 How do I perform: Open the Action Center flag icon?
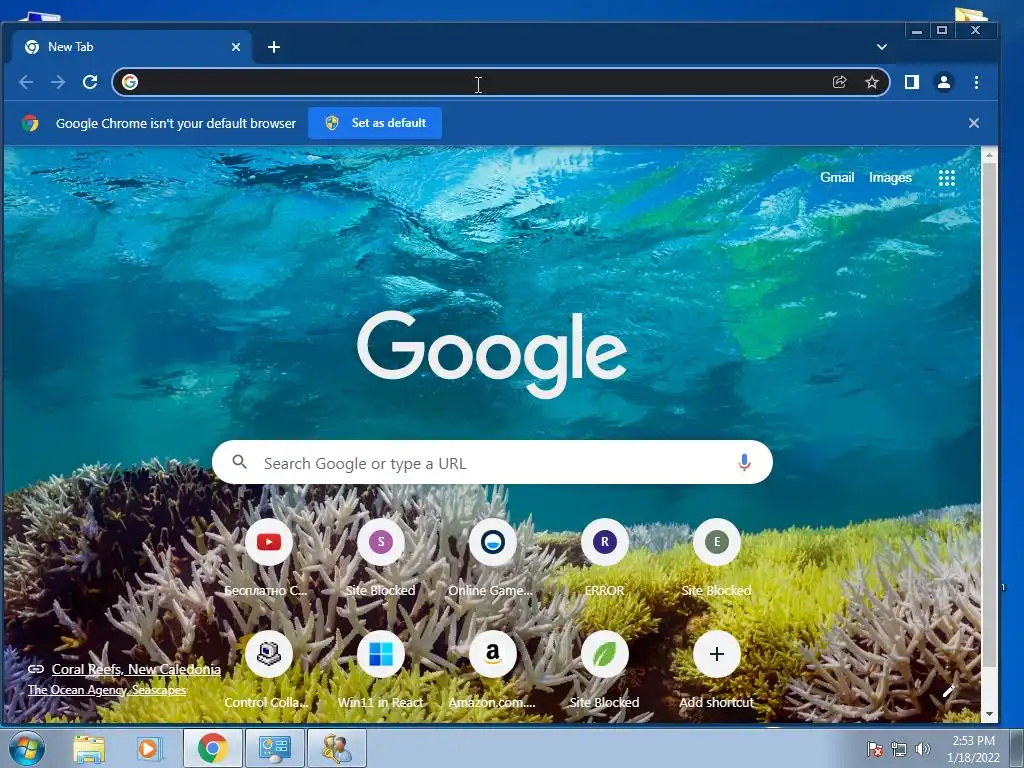coord(874,750)
